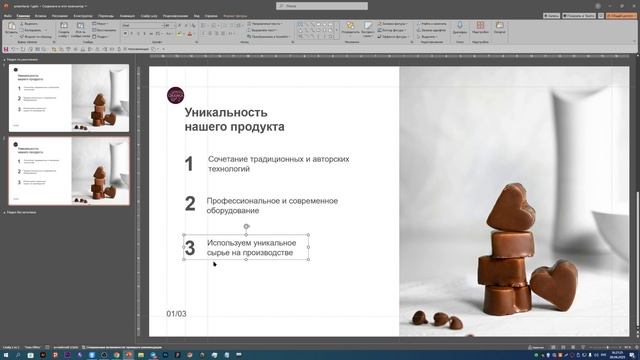Viewport: 640px width, 360px height.
Task: Select the first slide thumbnail
Action: coord(69,98)
